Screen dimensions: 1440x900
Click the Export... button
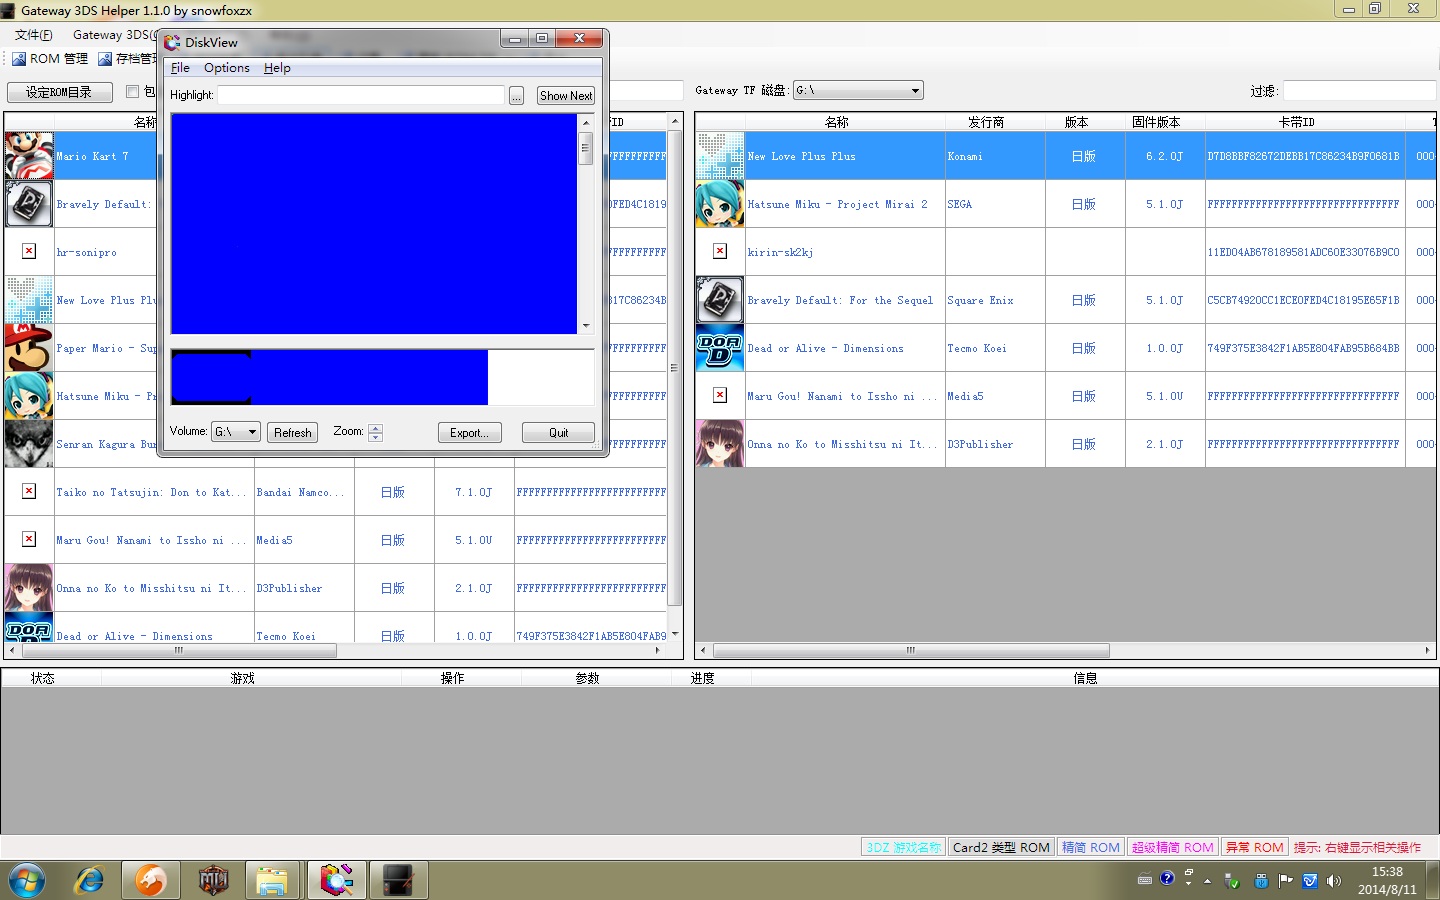(x=469, y=433)
